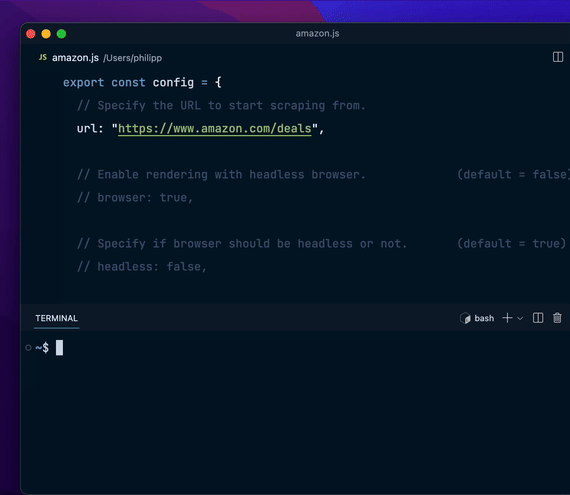Click the '~$' terminal prompt
The width and height of the screenshot is (570, 495).
[x=42, y=348]
